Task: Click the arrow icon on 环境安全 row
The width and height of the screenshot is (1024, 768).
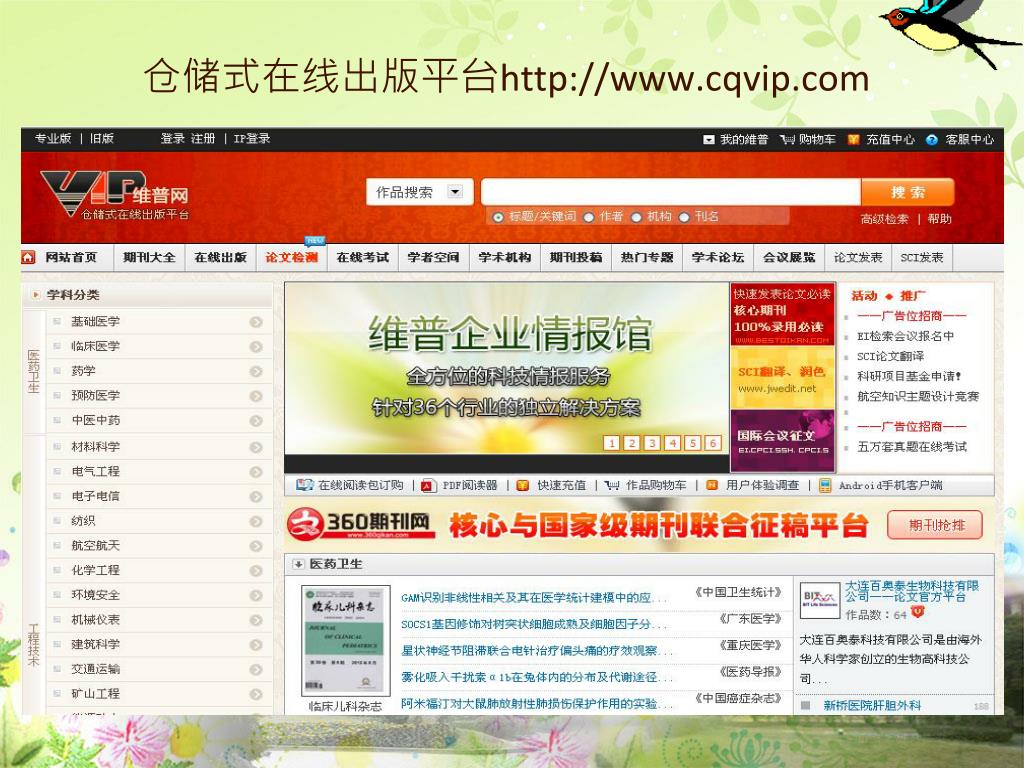Action: [x=256, y=596]
